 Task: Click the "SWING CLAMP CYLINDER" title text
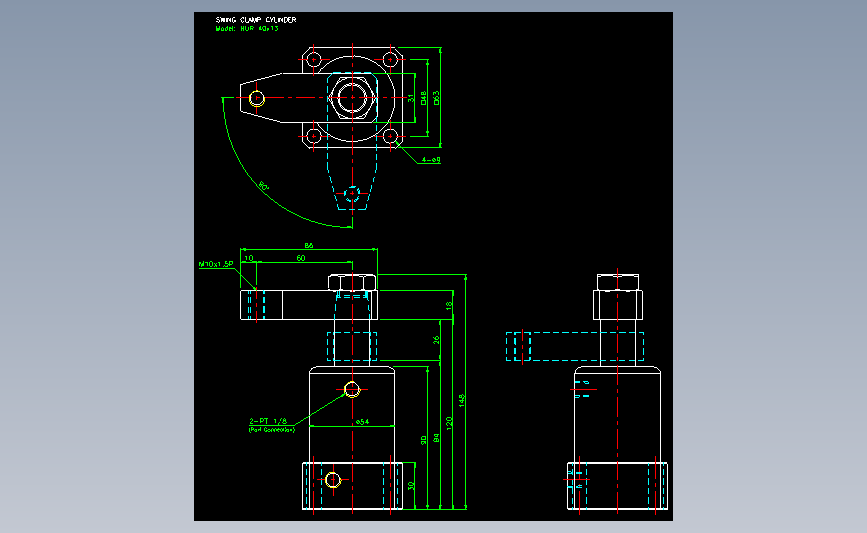pos(256,20)
